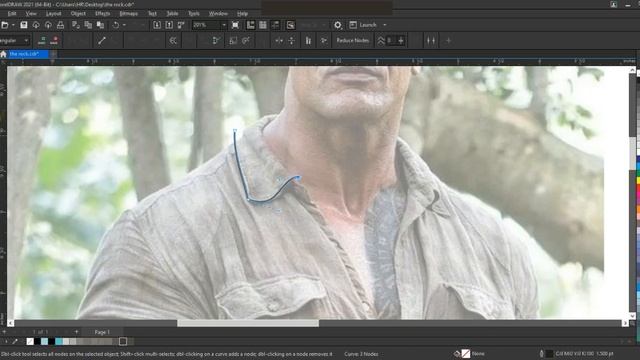The image size is (640, 360).
Task: Click the Add nodes icon
Action: click(x=42, y=40)
